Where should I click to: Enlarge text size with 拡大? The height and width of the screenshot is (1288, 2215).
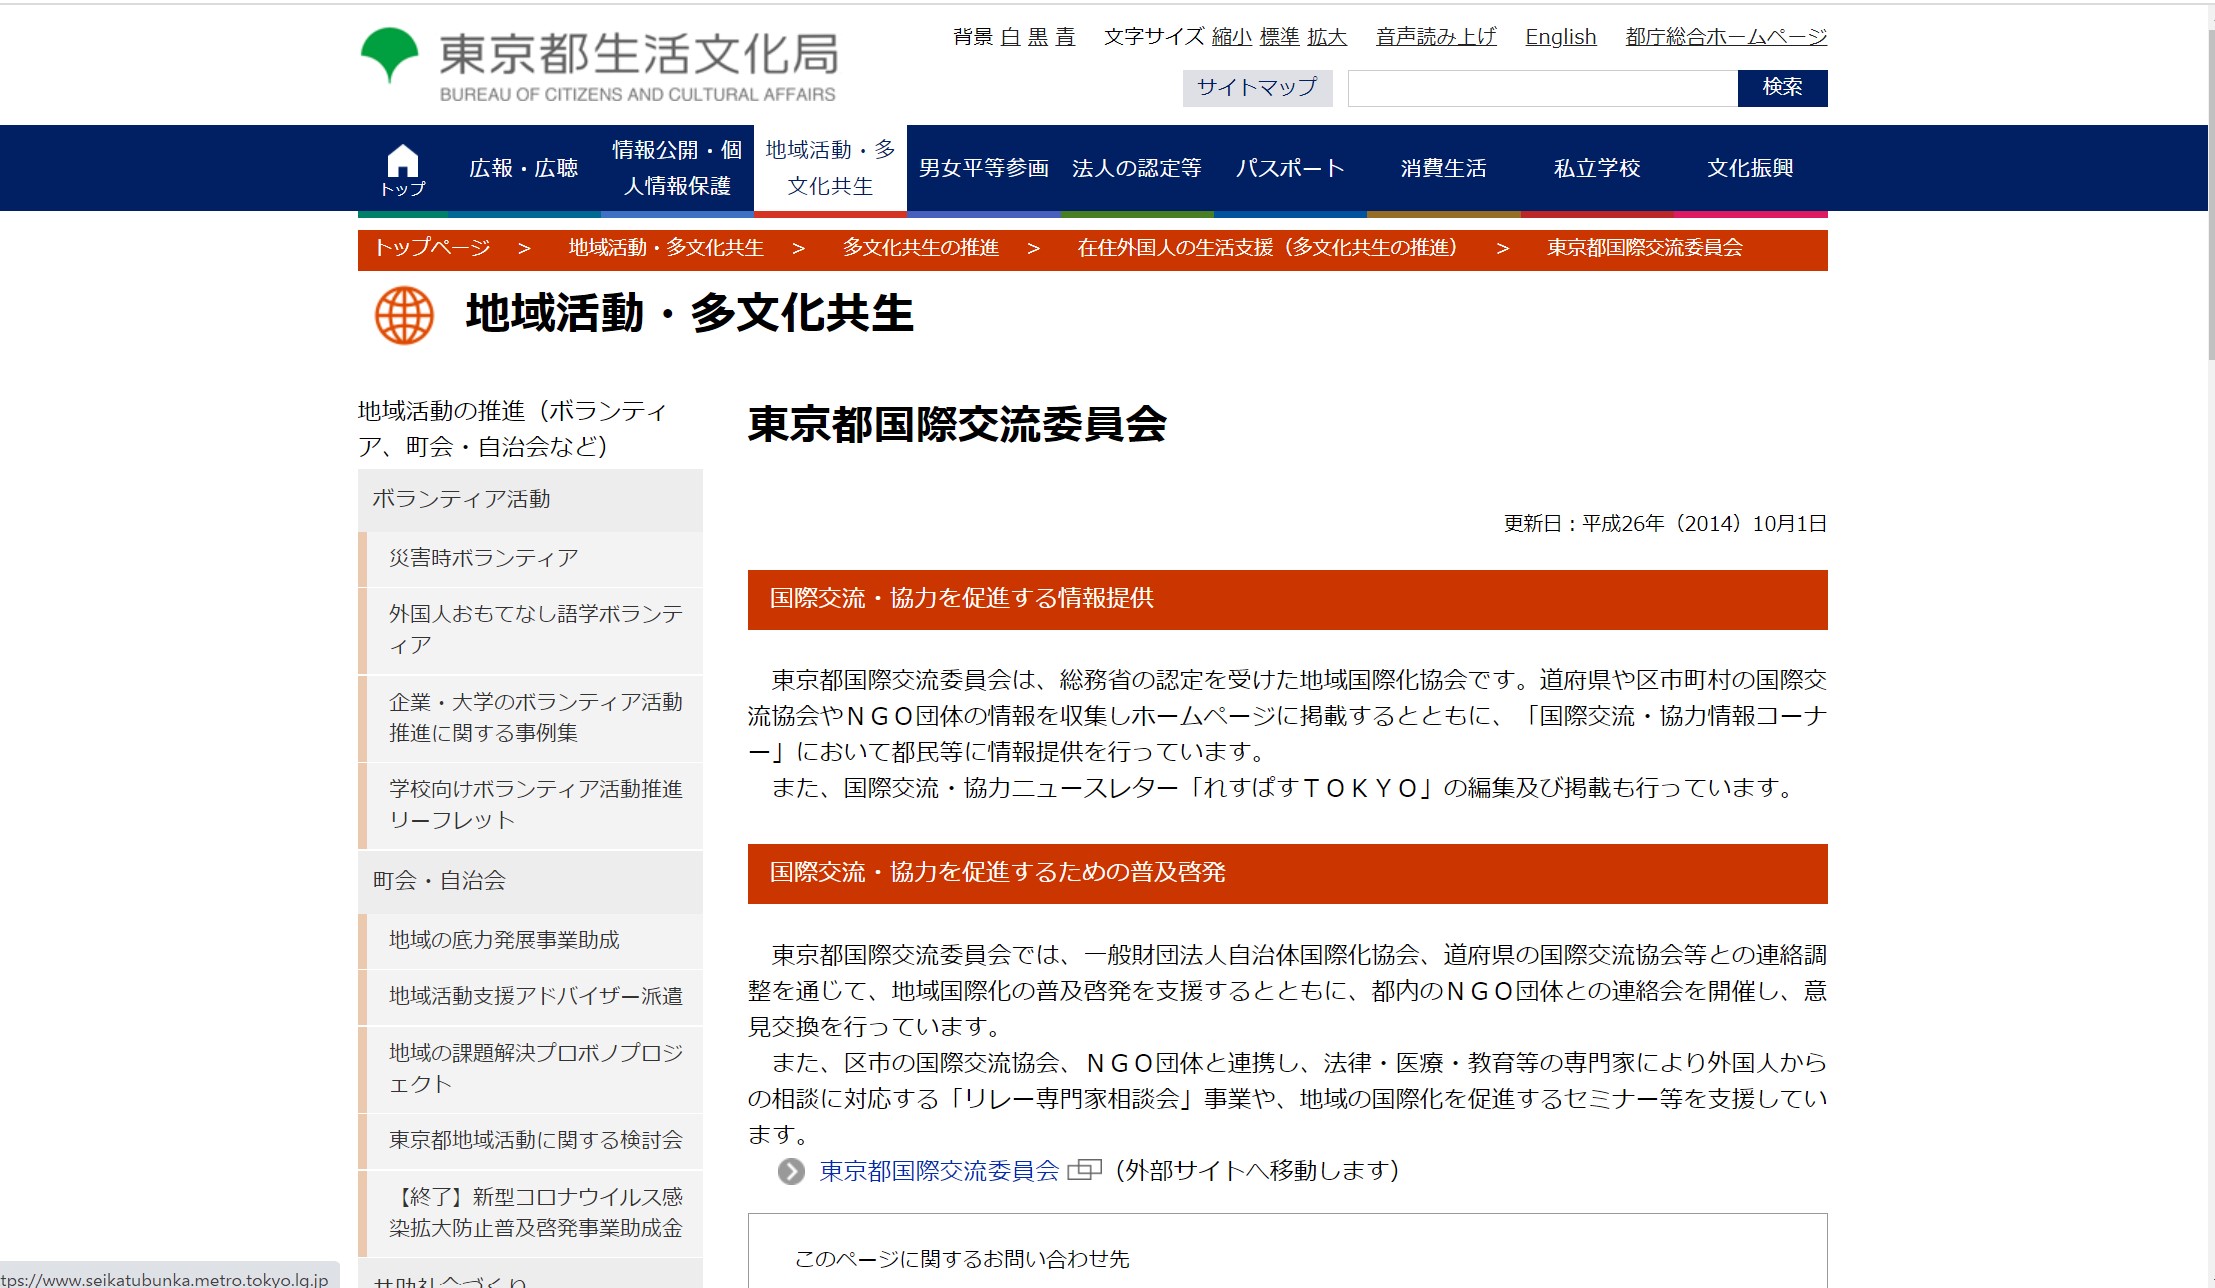(x=1326, y=37)
